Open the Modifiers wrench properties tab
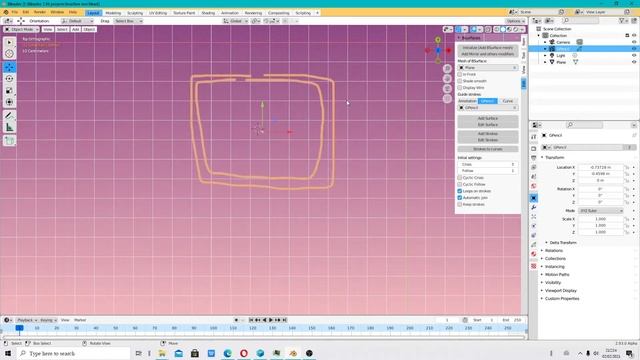This screenshot has height=360, width=640. tap(533, 208)
